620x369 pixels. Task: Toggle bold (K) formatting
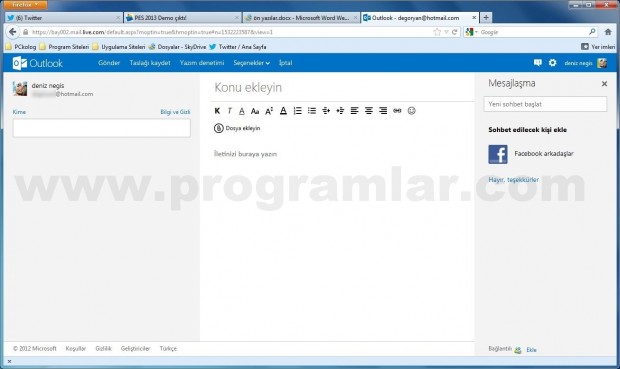pos(217,111)
